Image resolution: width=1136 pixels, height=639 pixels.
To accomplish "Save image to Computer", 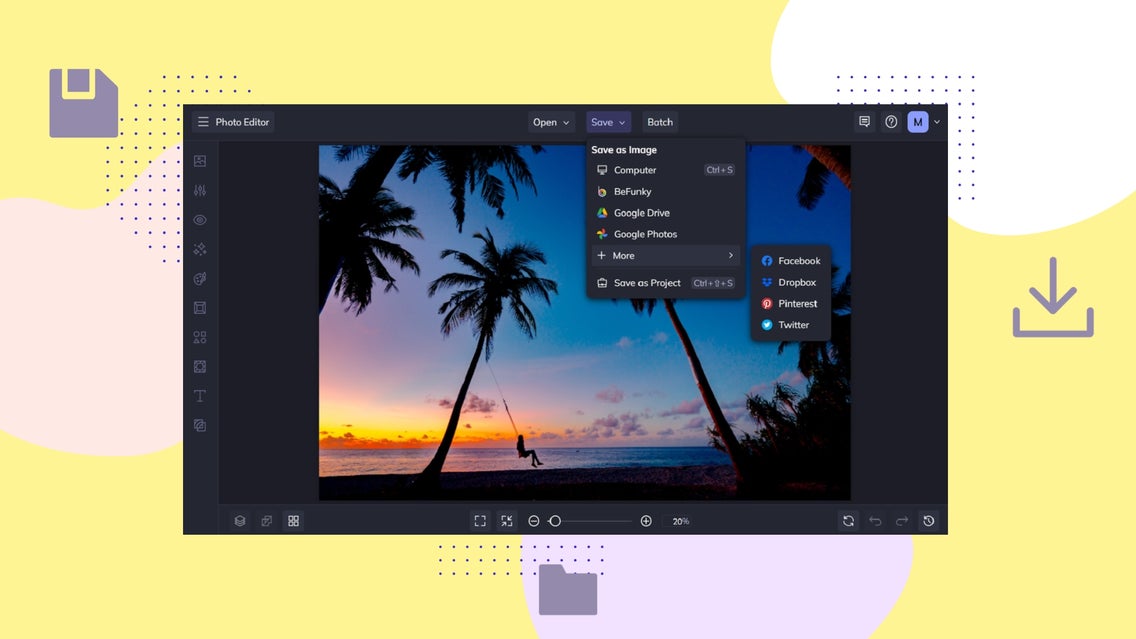I will pos(665,170).
